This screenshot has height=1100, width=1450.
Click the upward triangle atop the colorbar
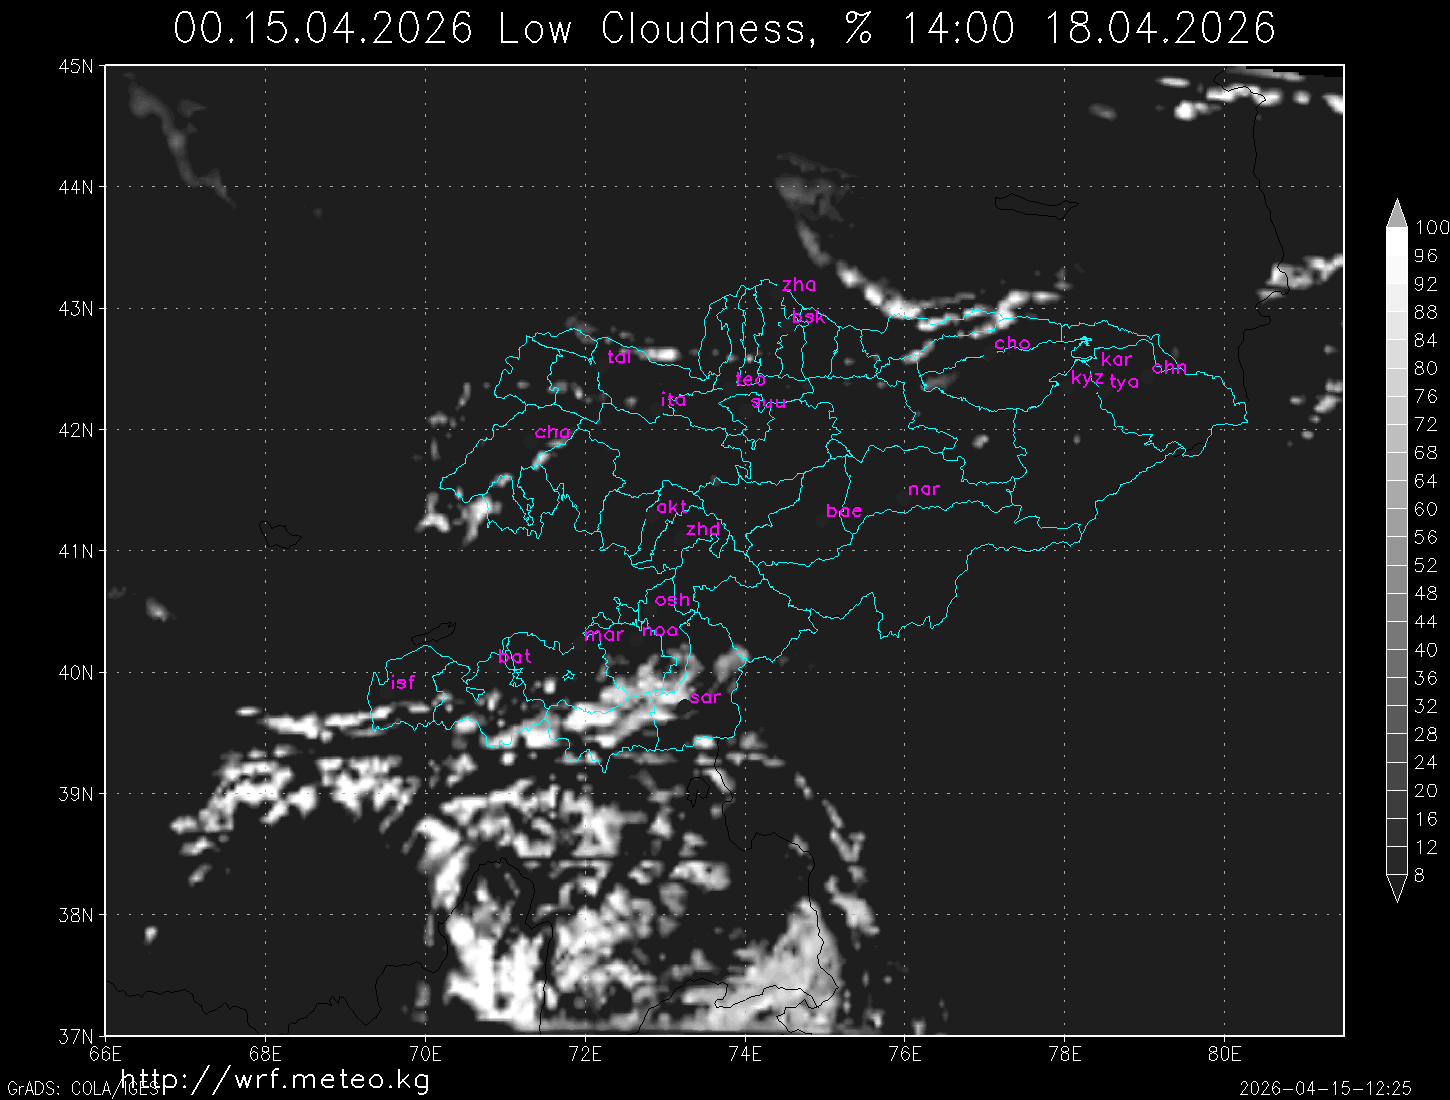[x=1396, y=213]
